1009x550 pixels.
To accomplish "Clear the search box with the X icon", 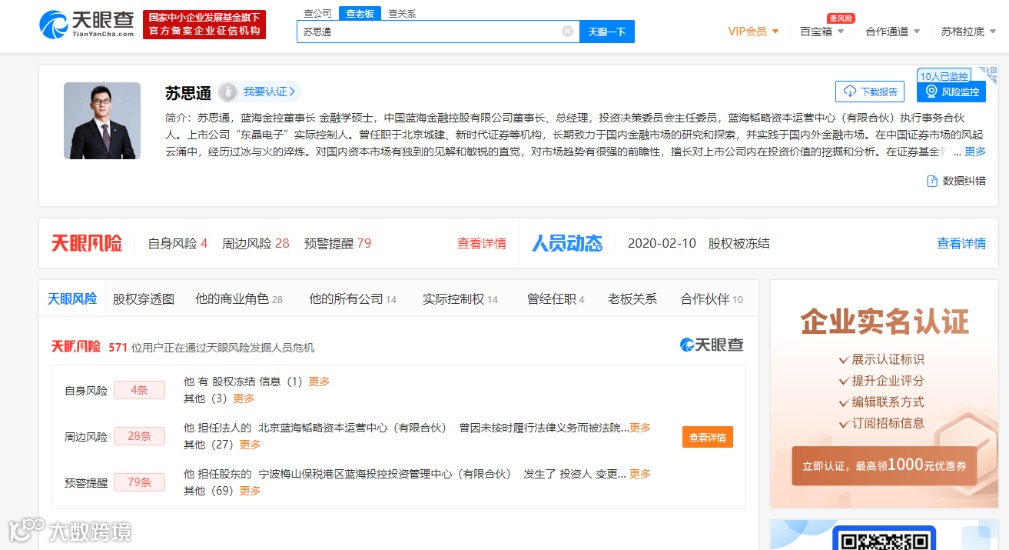I will coord(567,31).
